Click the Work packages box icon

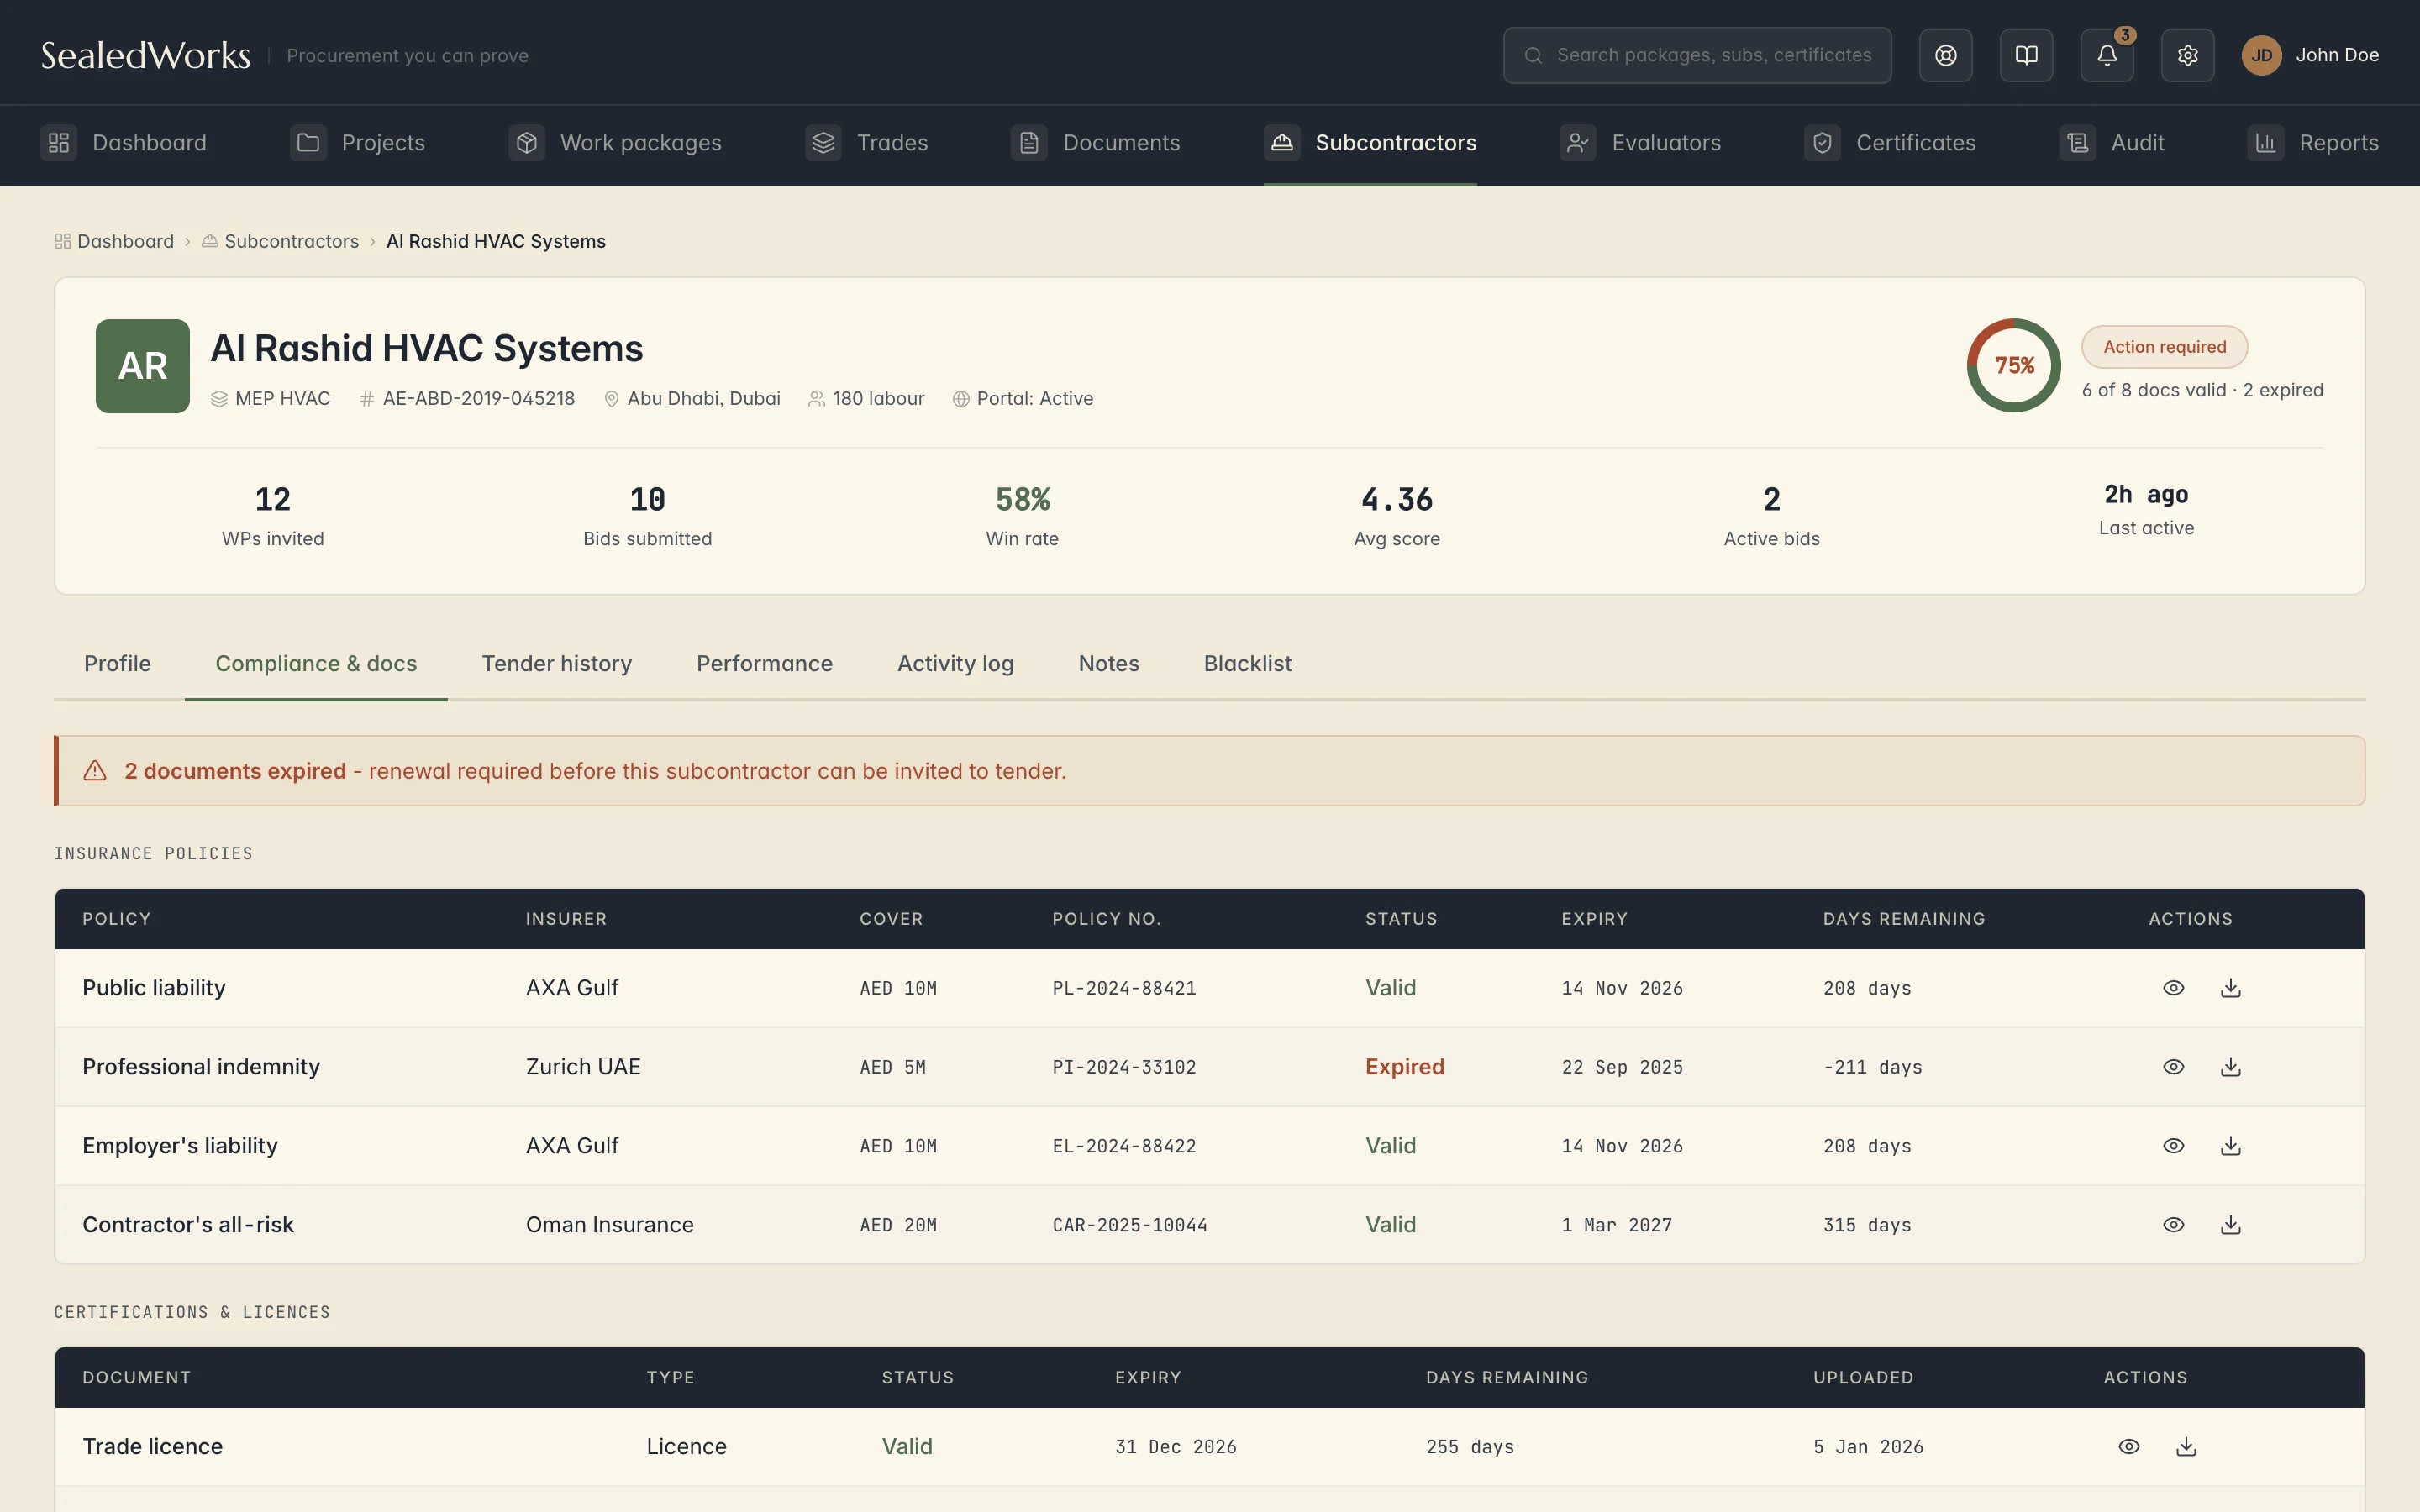point(527,143)
